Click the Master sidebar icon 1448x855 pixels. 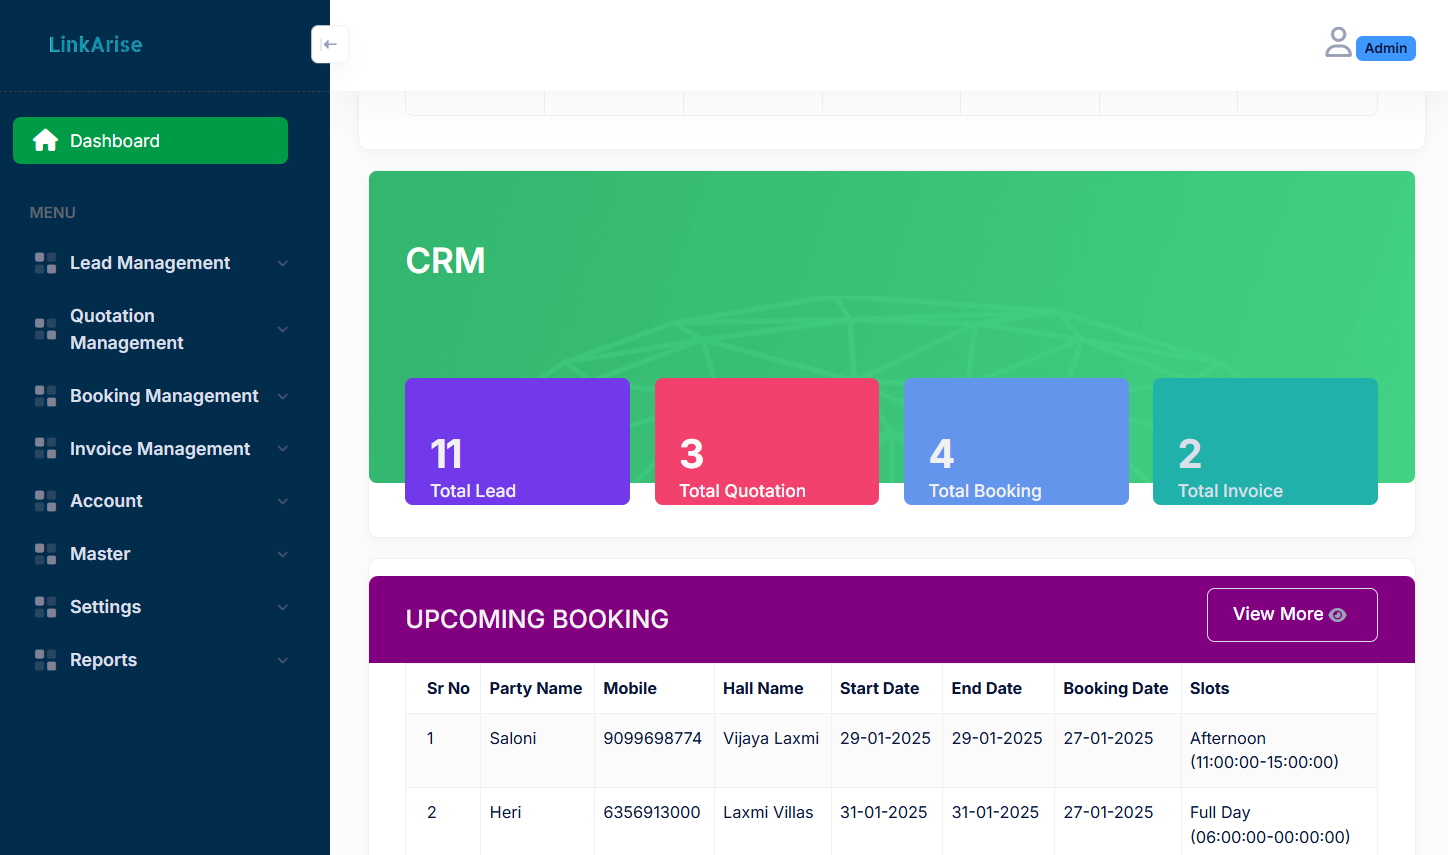coord(44,553)
